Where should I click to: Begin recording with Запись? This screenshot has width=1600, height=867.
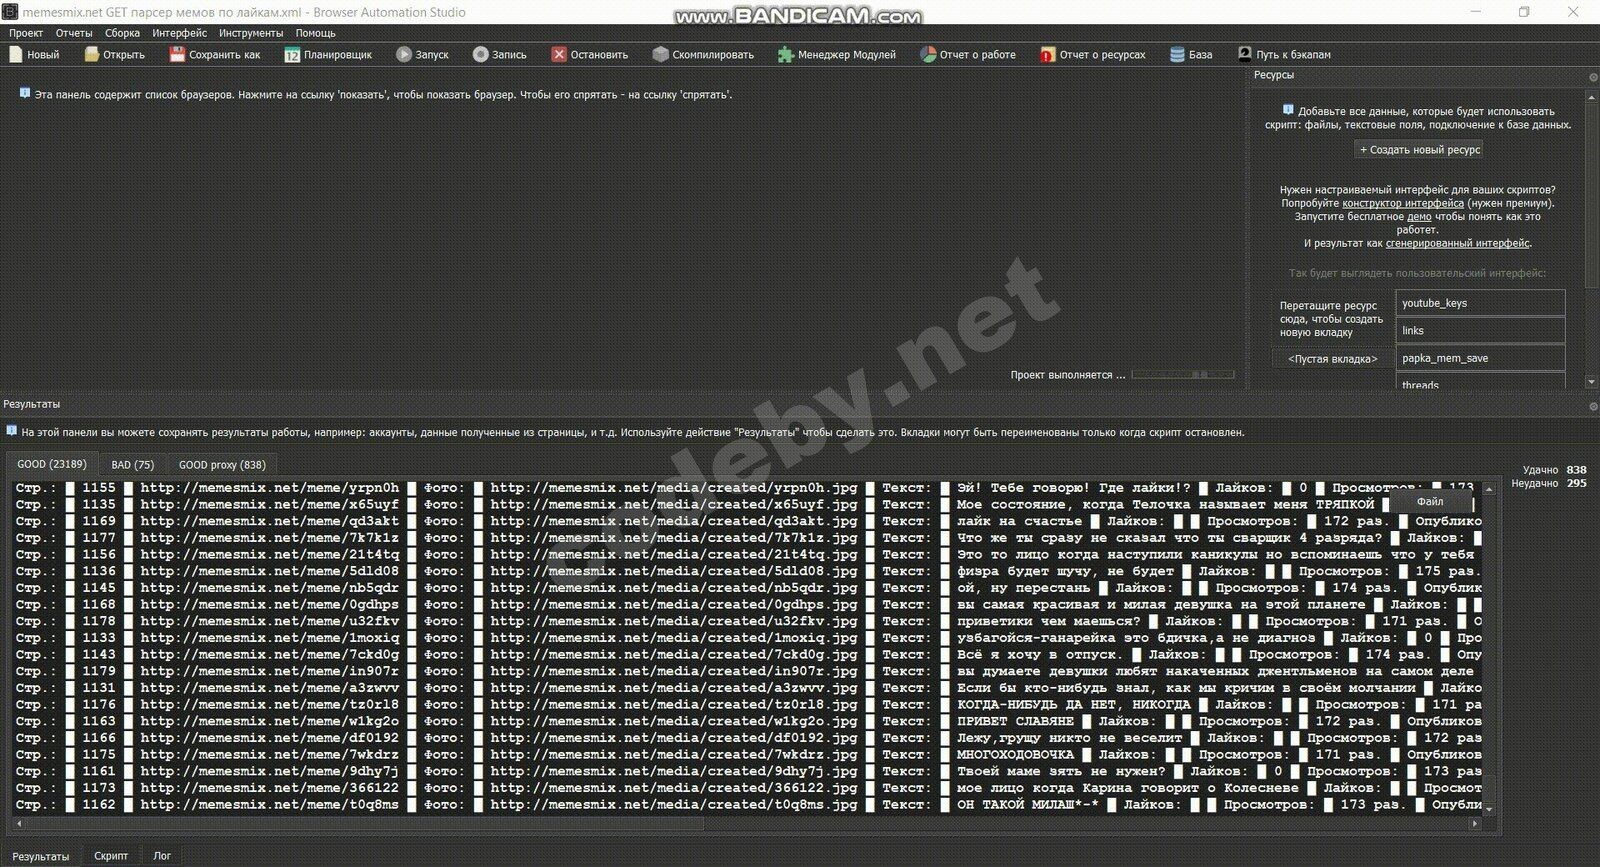click(500, 55)
